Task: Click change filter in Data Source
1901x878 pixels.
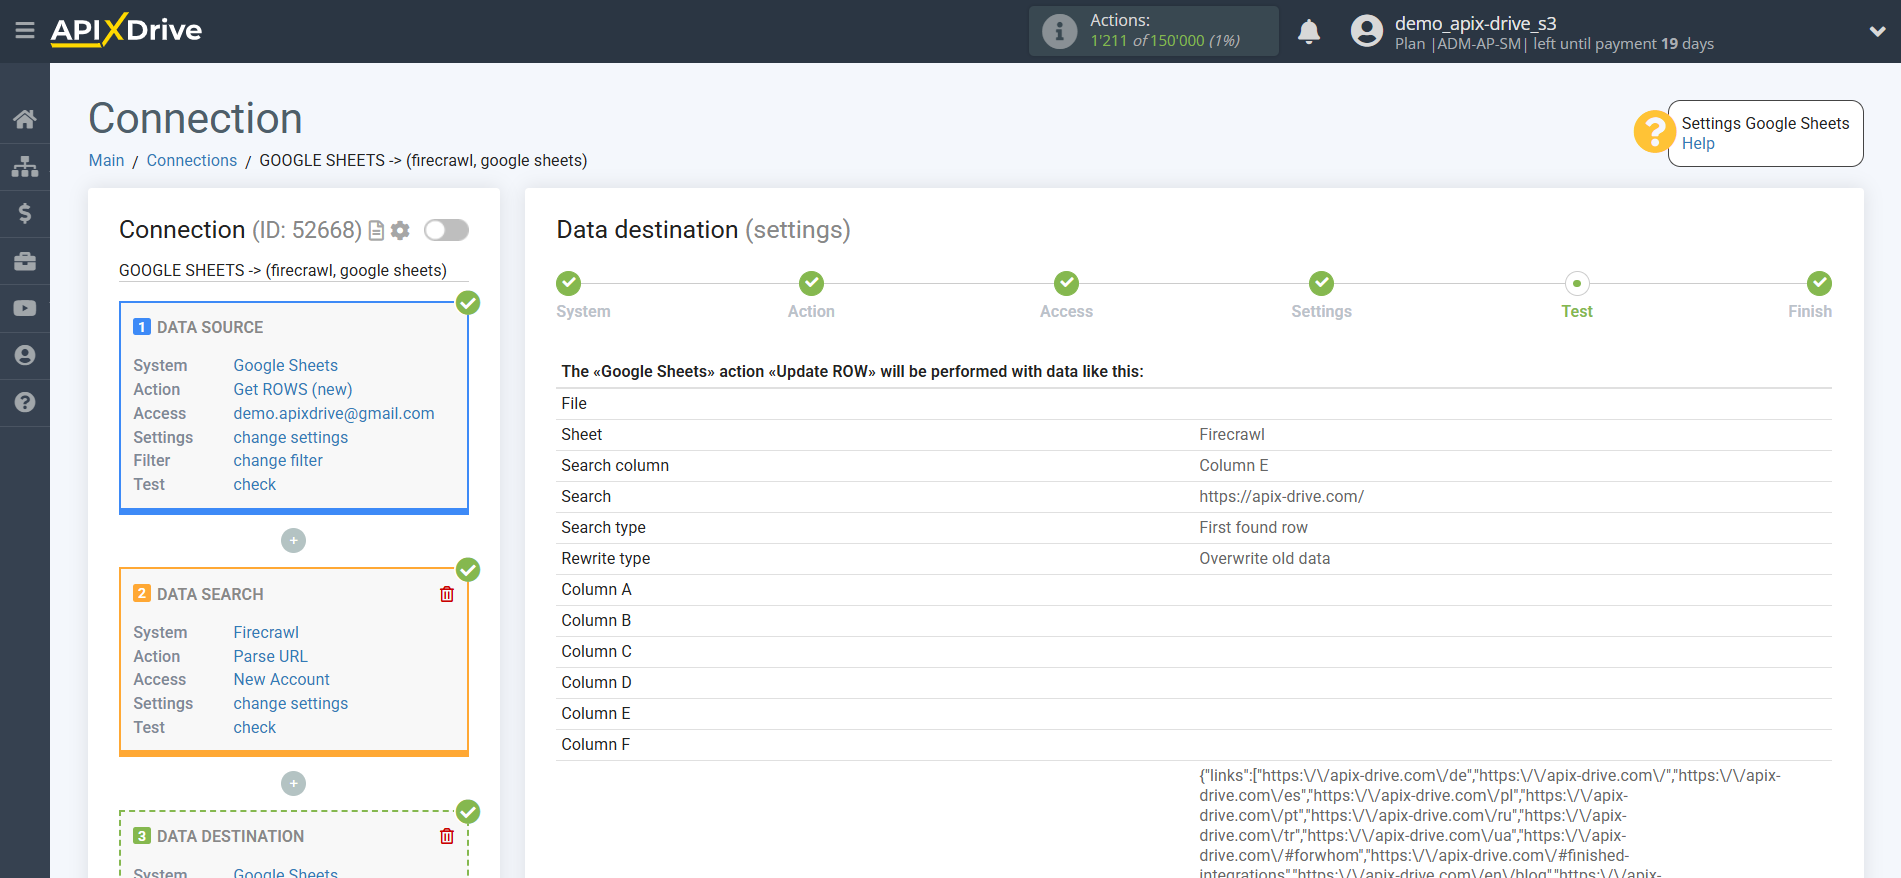Action: coord(278,461)
